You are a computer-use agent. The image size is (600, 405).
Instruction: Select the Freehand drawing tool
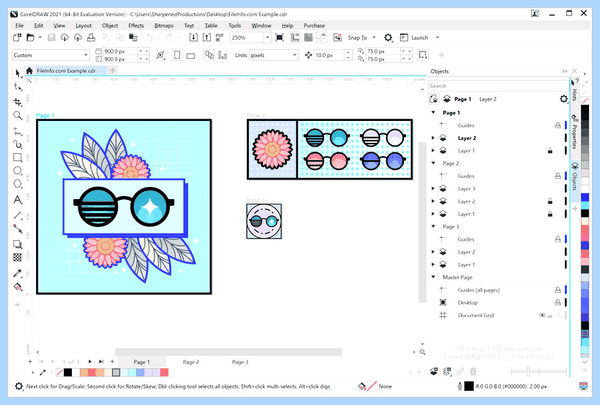[x=17, y=131]
